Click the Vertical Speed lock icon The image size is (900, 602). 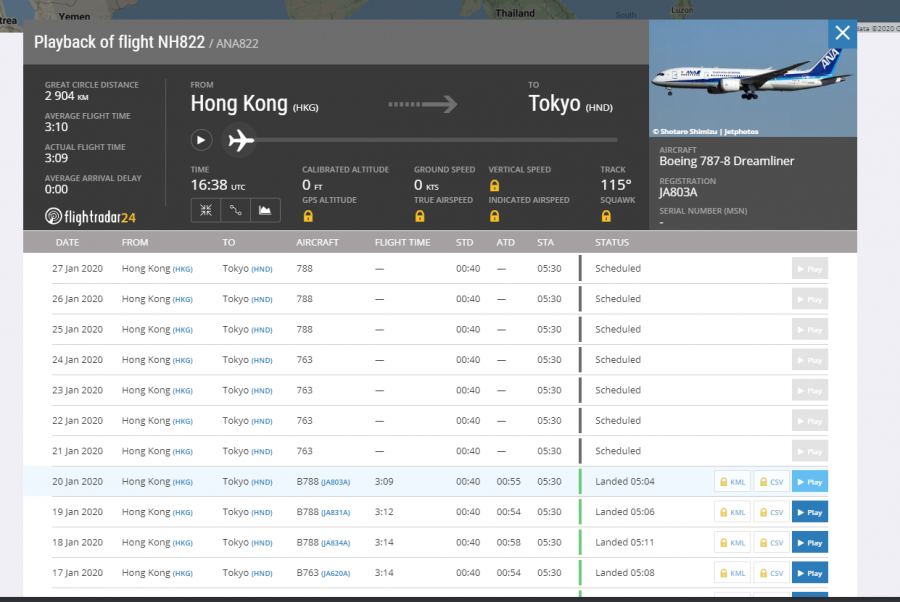[x=494, y=186]
